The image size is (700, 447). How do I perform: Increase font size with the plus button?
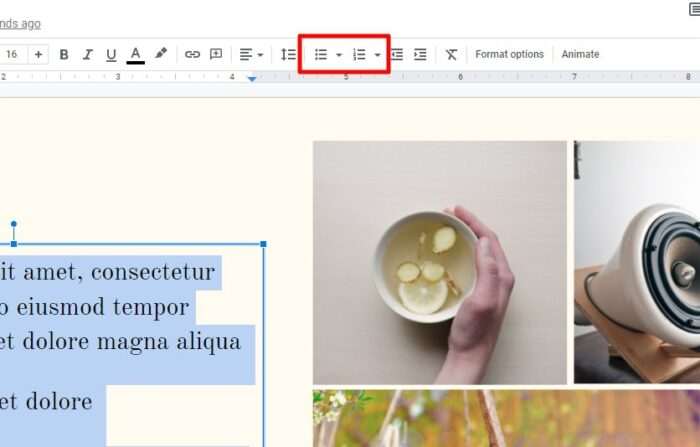[38, 54]
